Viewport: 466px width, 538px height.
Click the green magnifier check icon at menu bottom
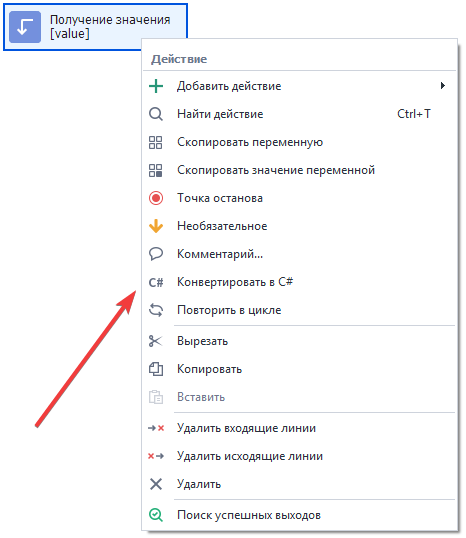(x=156, y=515)
